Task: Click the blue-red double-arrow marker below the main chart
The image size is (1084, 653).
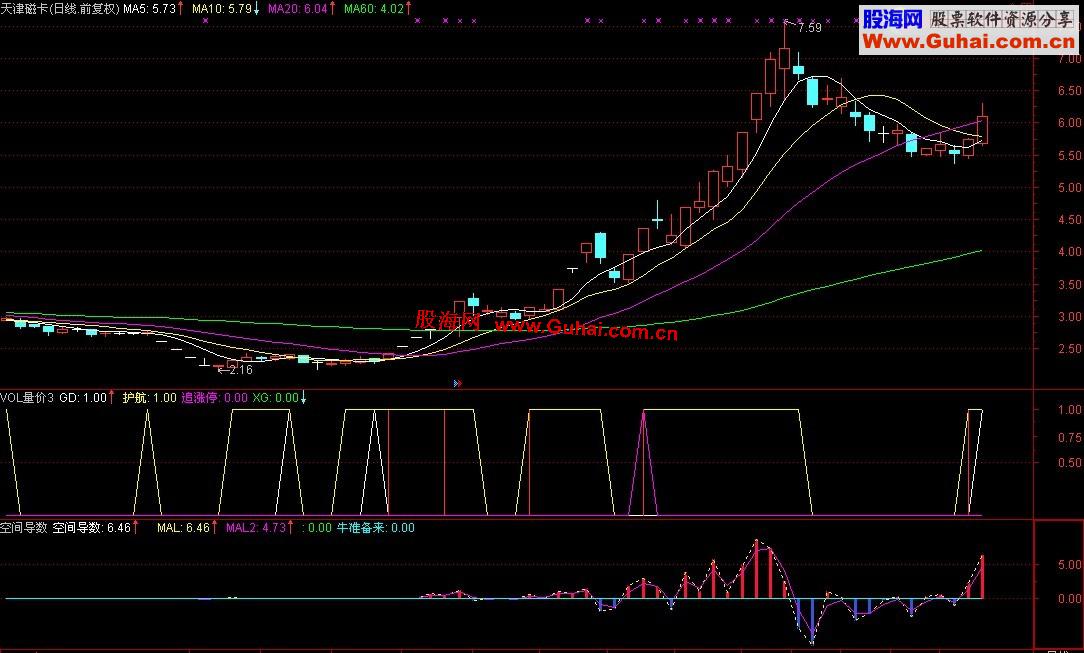Action: pos(457,383)
